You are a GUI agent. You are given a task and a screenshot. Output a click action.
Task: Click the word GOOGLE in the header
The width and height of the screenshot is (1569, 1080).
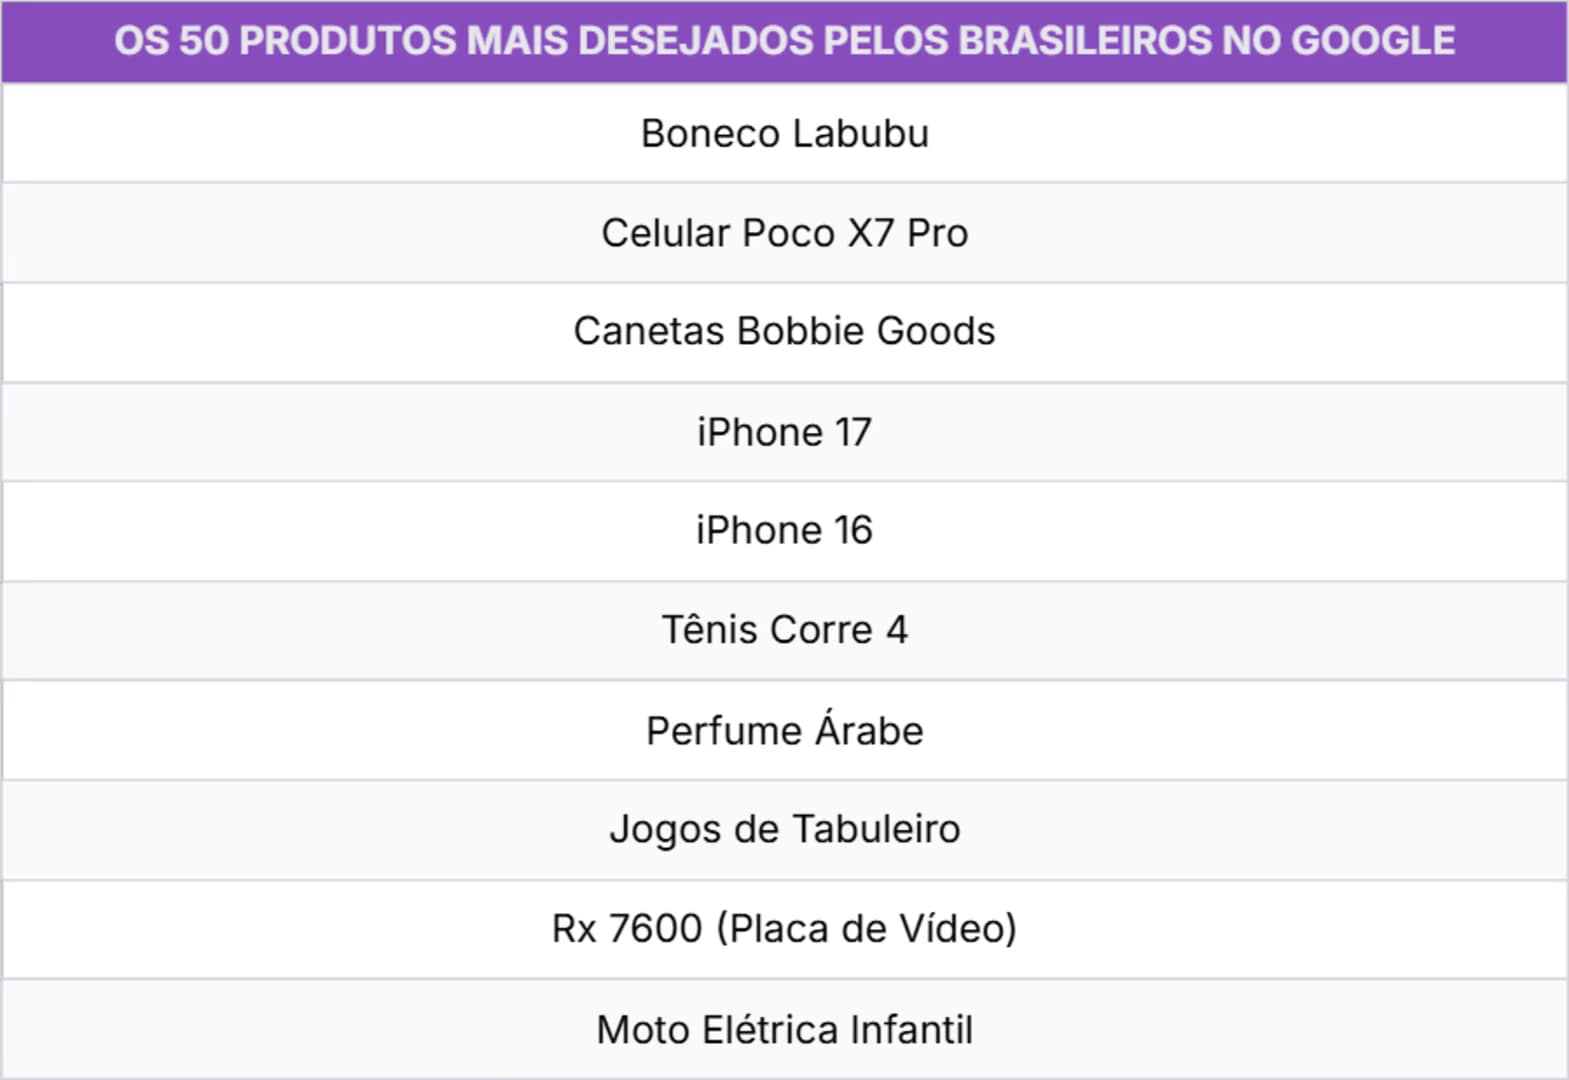coord(1373,41)
